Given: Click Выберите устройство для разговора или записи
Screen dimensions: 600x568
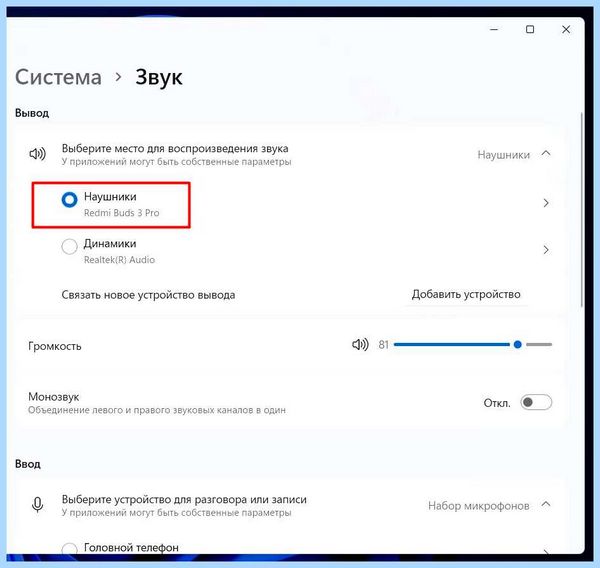Looking at the screenshot, I should (184, 499).
